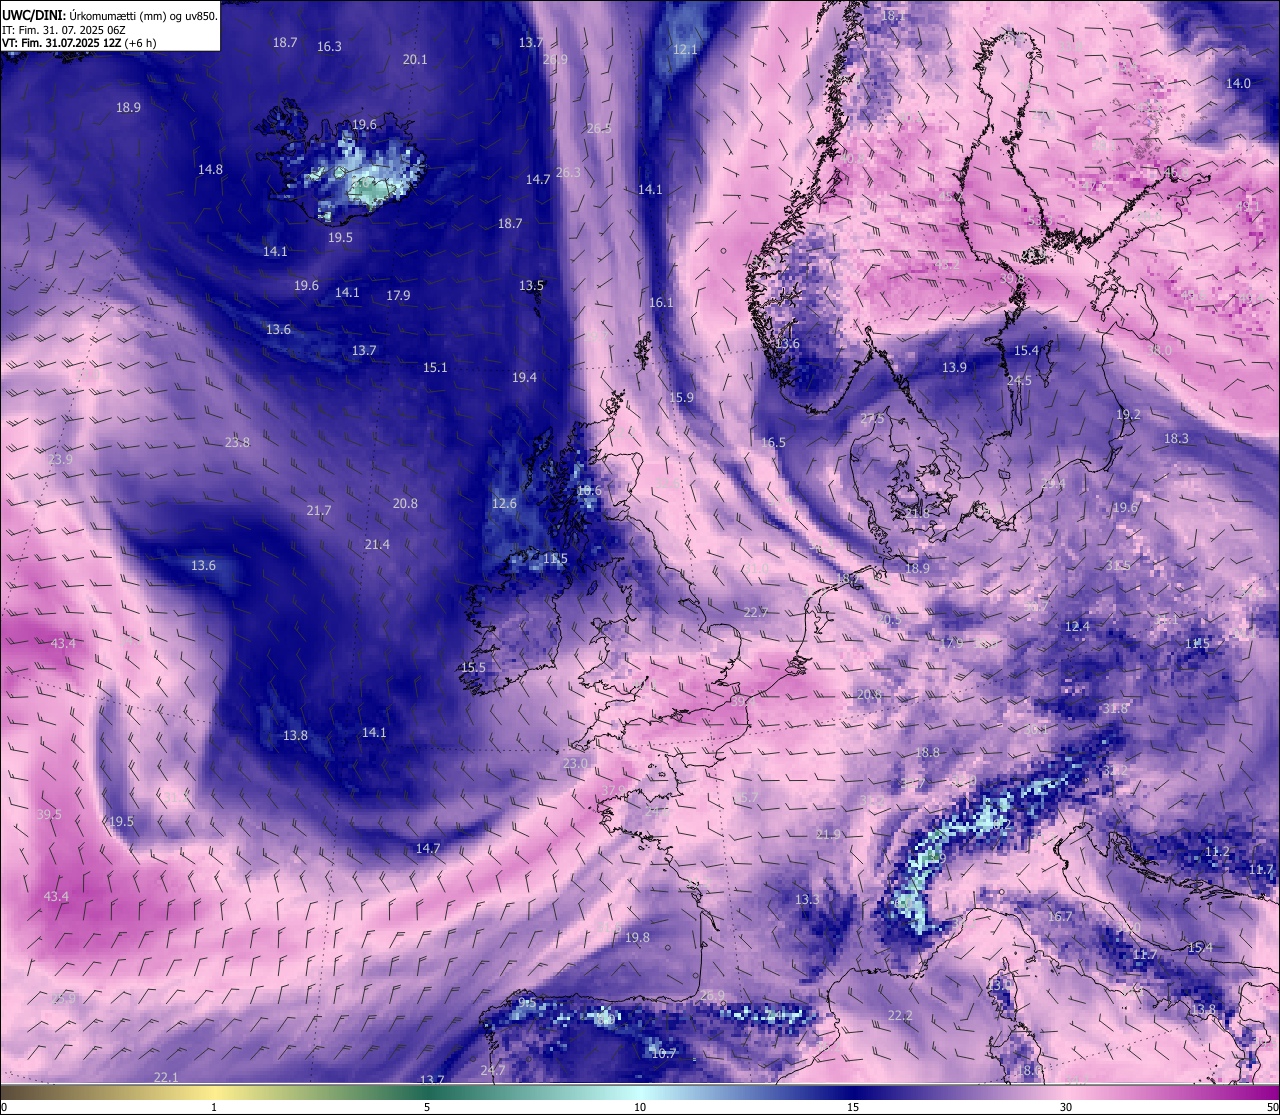Click the 12.6 value over Scotland
This screenshot has width=1280, height=1115.
point(505,504)
